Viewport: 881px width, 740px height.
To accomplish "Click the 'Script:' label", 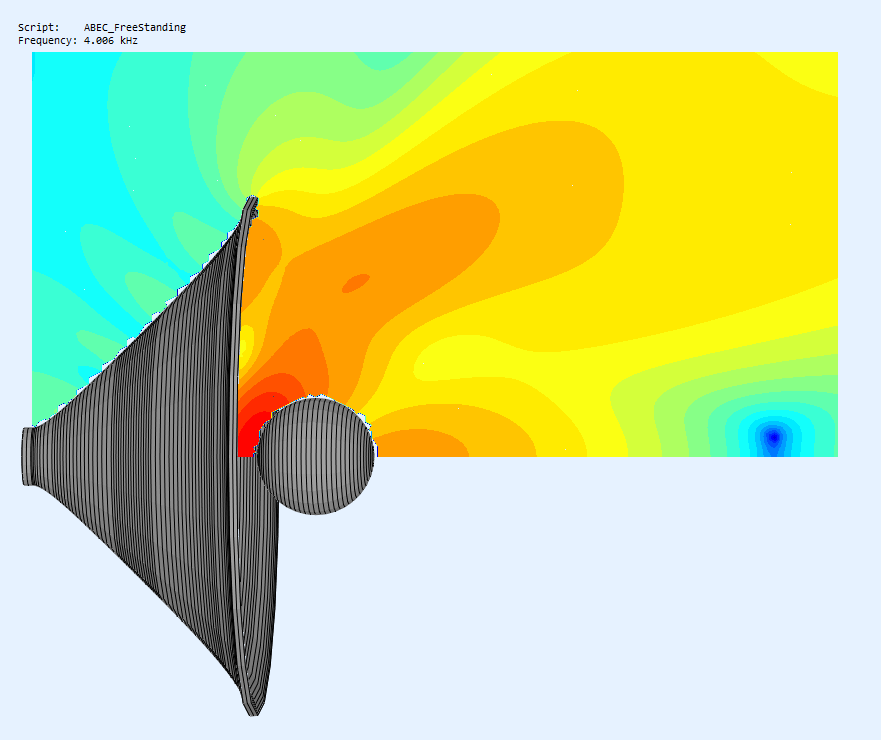I will pos(38,28).
